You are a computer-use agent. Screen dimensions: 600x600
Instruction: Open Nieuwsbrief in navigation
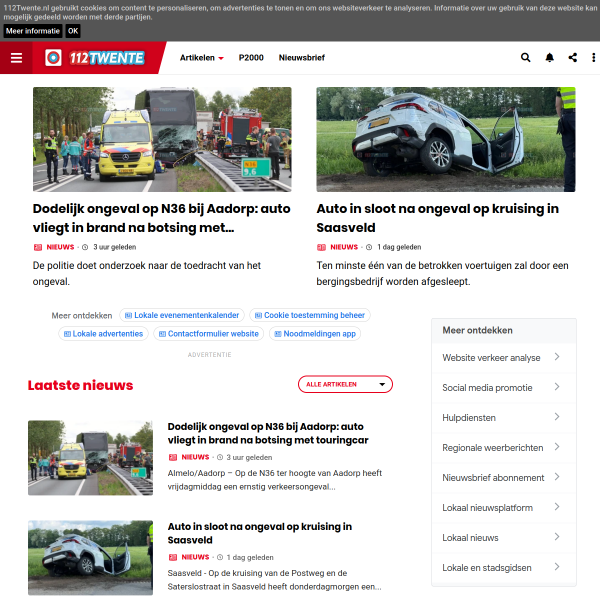coord(302,58)
